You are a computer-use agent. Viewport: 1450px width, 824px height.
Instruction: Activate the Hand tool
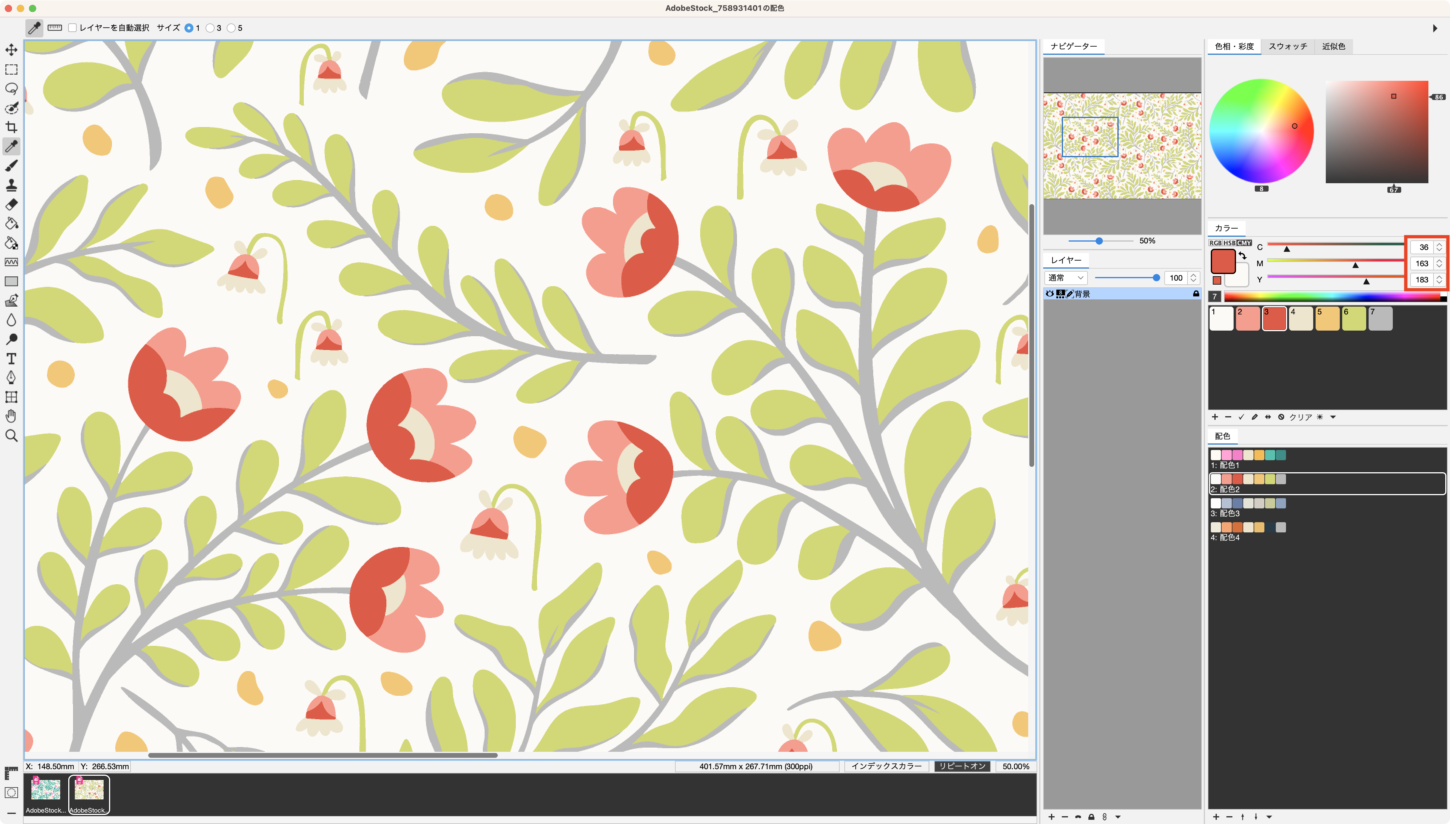click(x=11, y=416)
